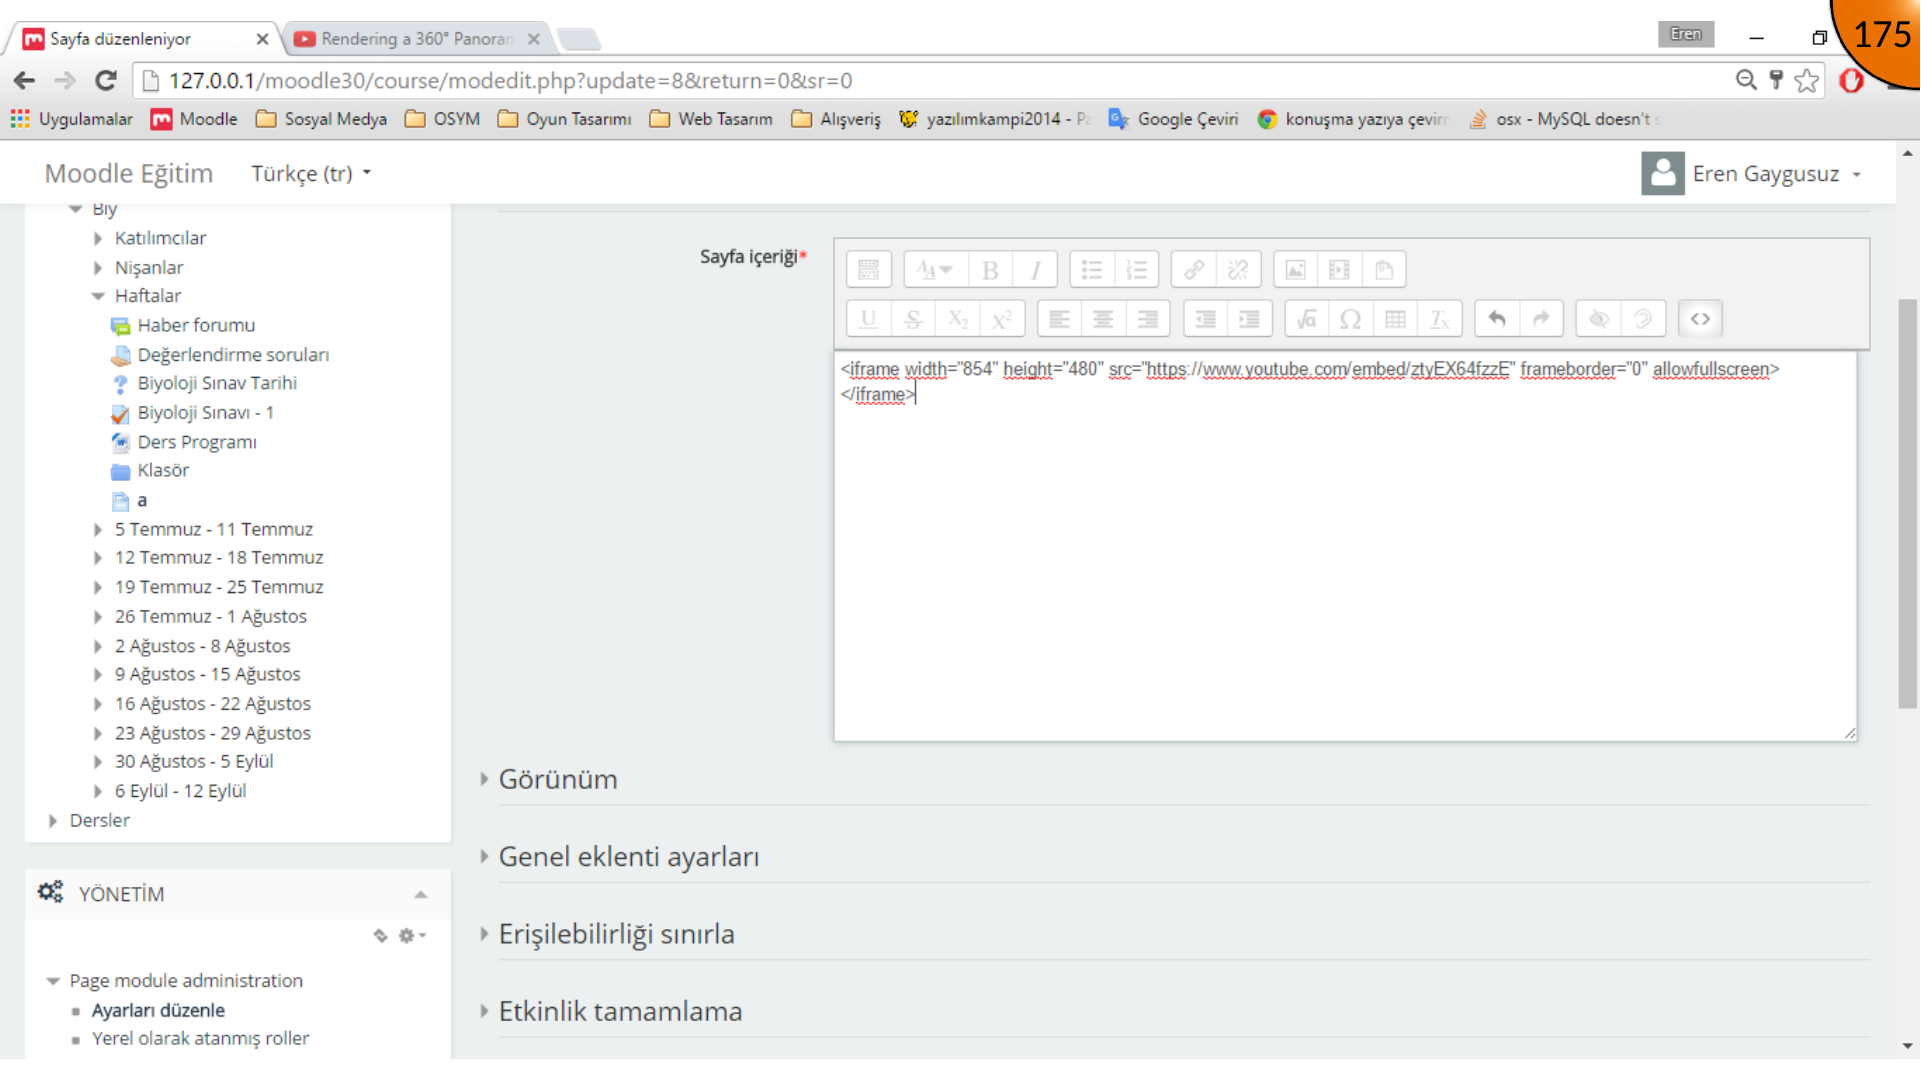
Task: Insert a link via chain icon
Action: (x=1194, y=270)
